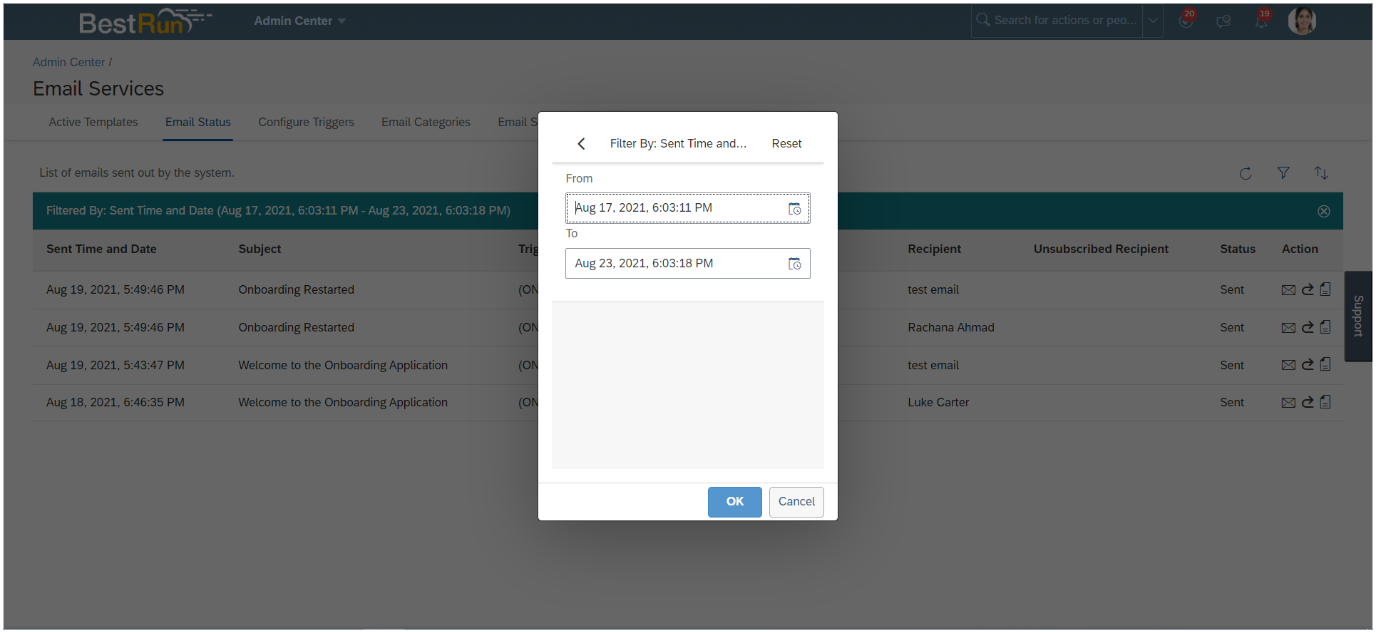Click the Filtered By summary text
Viewport: 1379px width, 632px height.
[x=278, y=211]
